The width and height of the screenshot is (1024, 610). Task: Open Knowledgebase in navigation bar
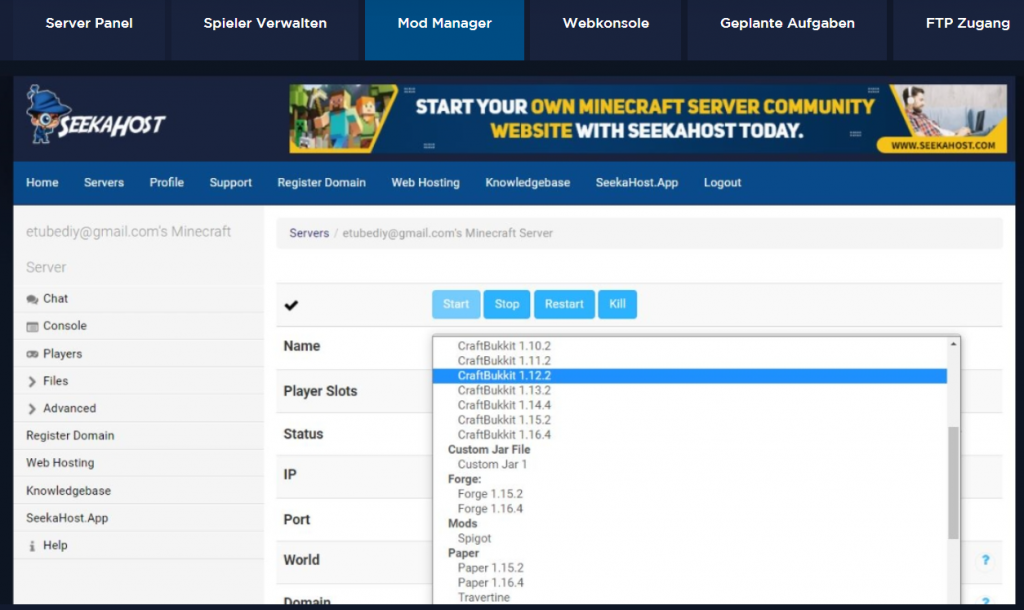(x=528, y=183)
